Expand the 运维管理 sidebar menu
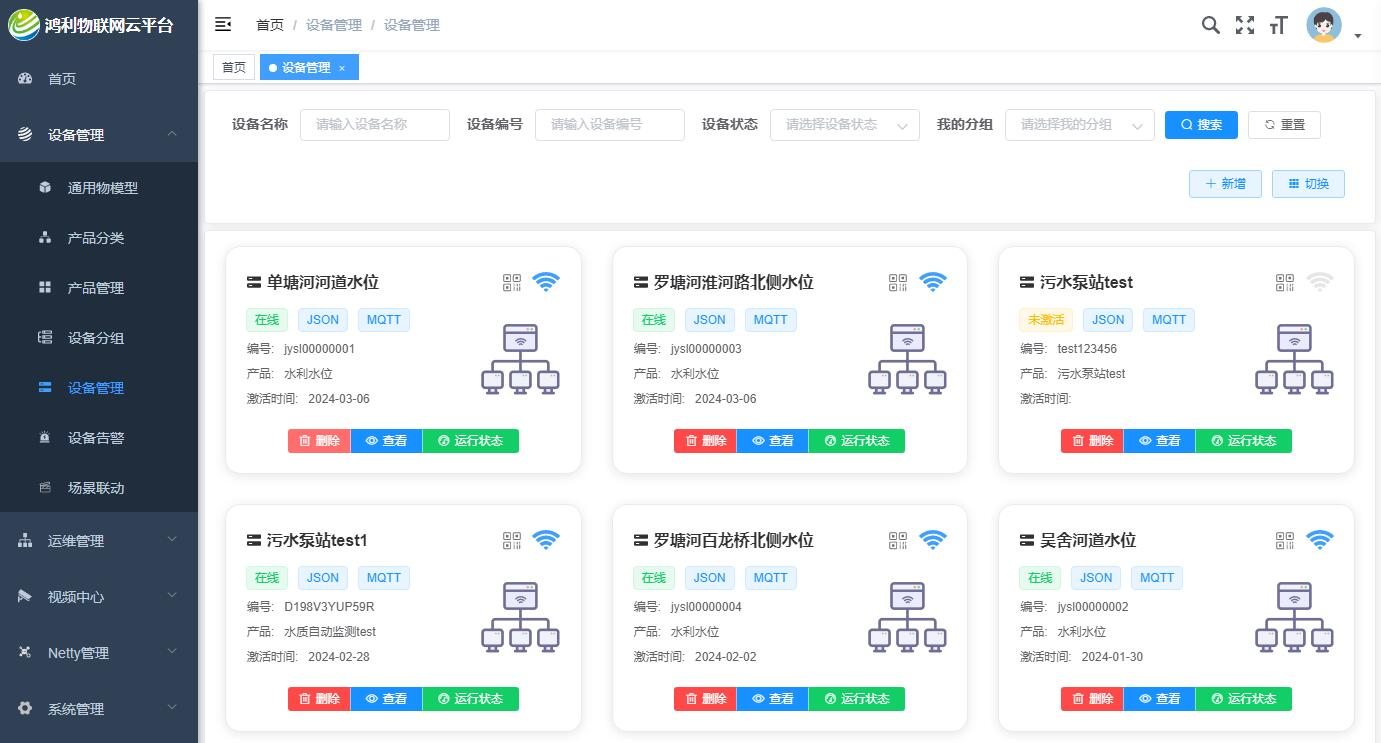Image resolution: width=1381 pixels, height=743 pixels. [x=98, y=541]
